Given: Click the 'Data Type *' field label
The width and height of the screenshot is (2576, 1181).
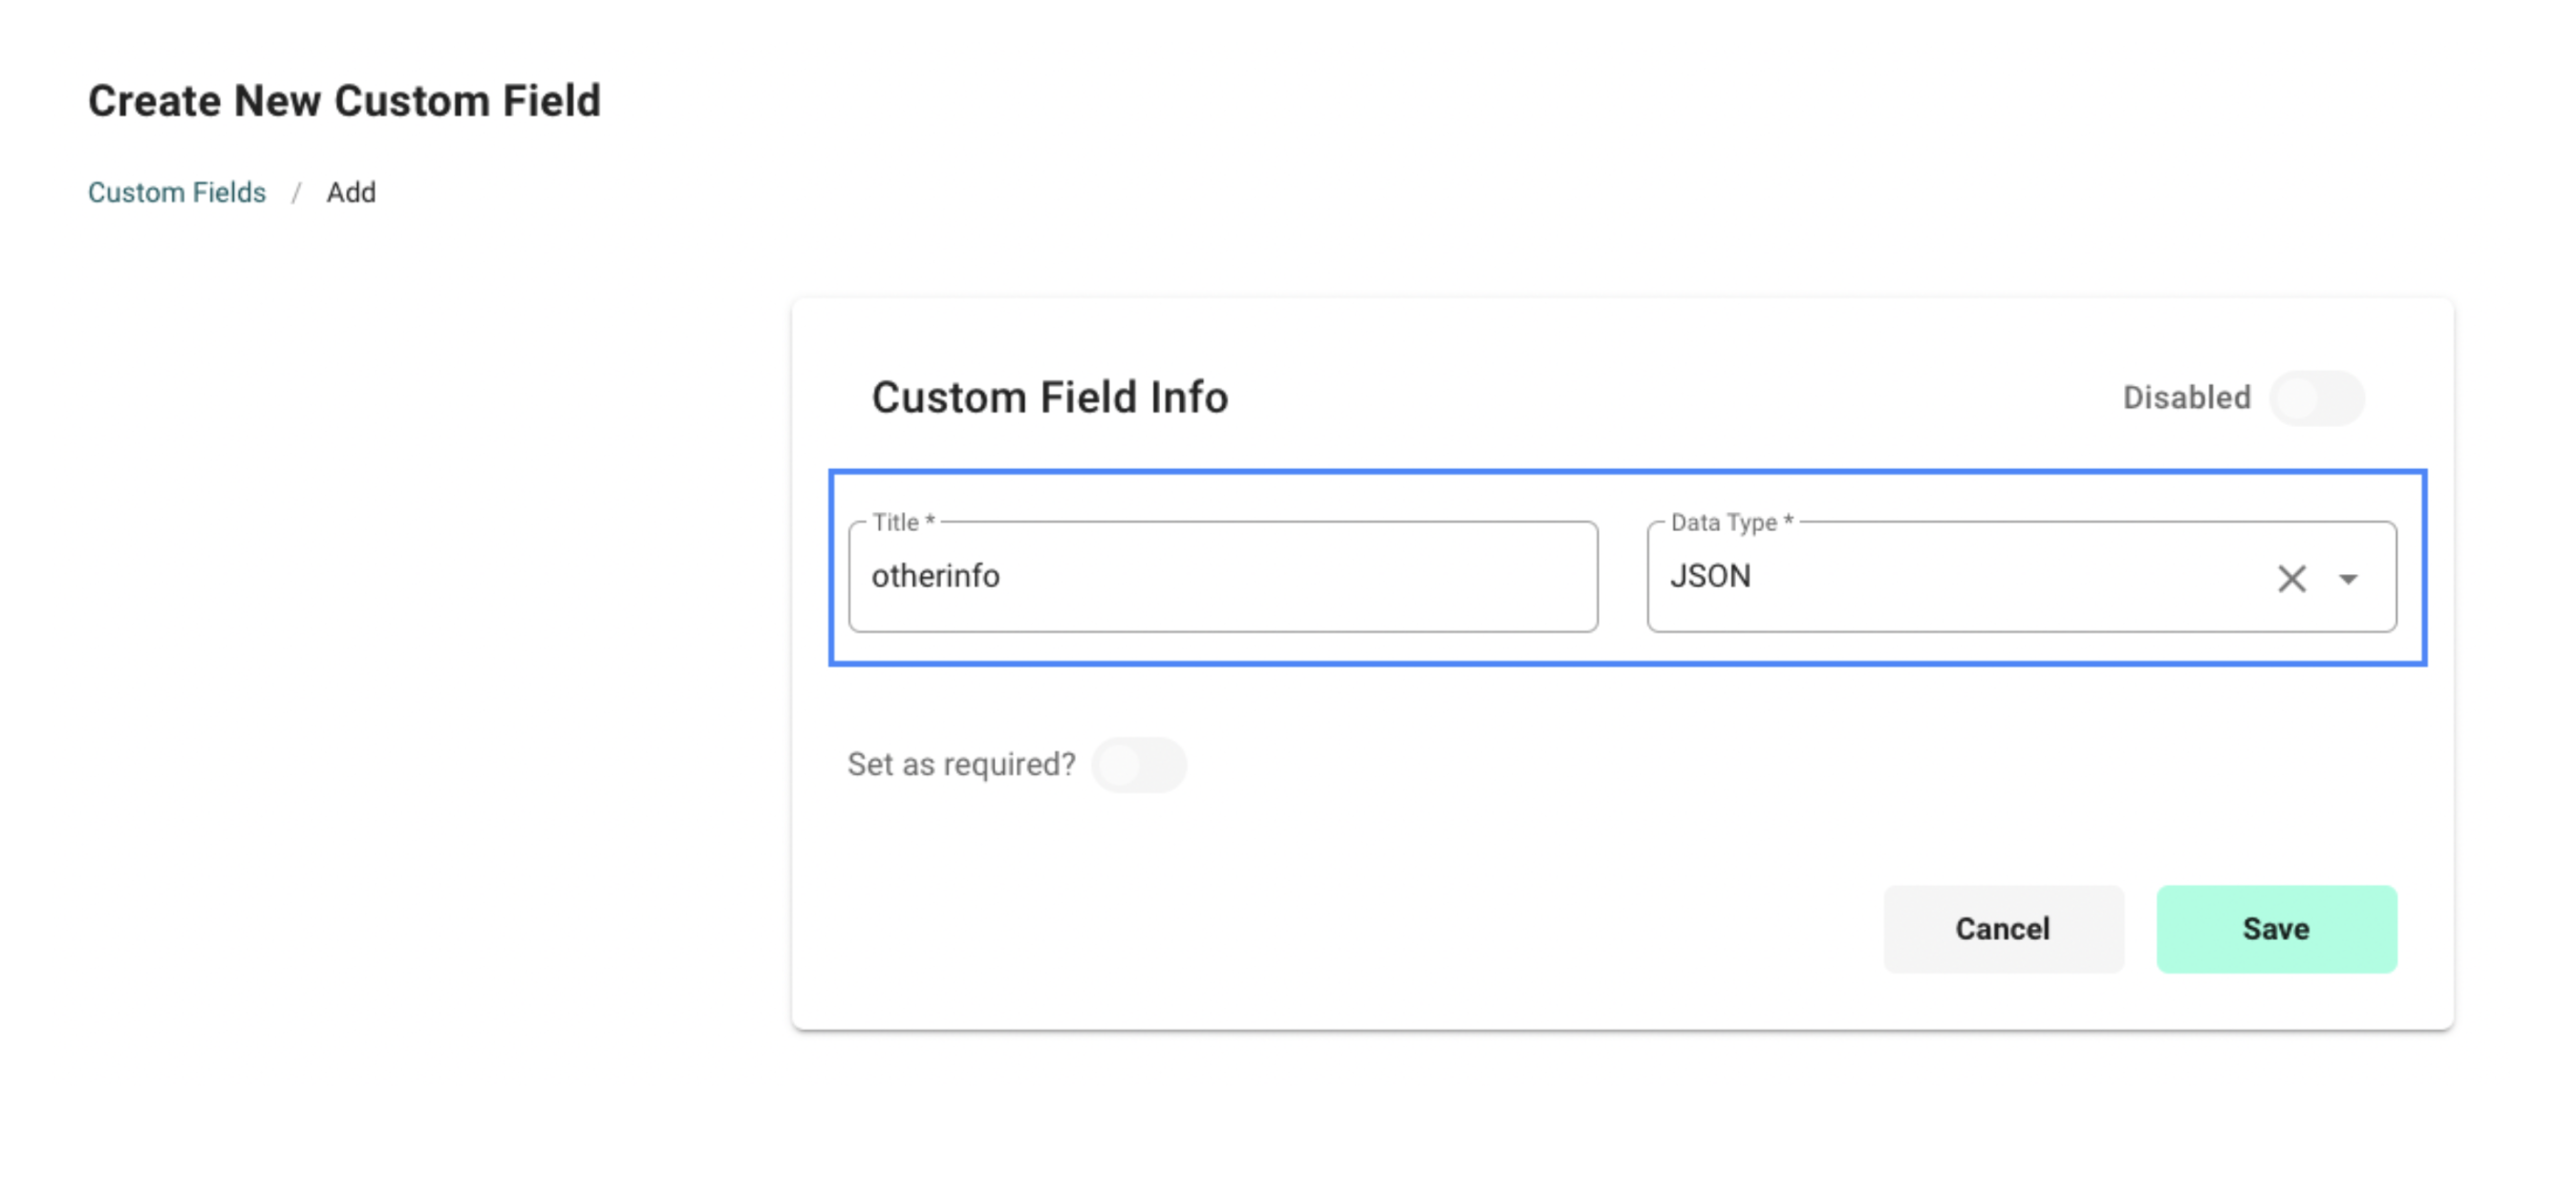Looking at the screenshot, I should 1723,522.
